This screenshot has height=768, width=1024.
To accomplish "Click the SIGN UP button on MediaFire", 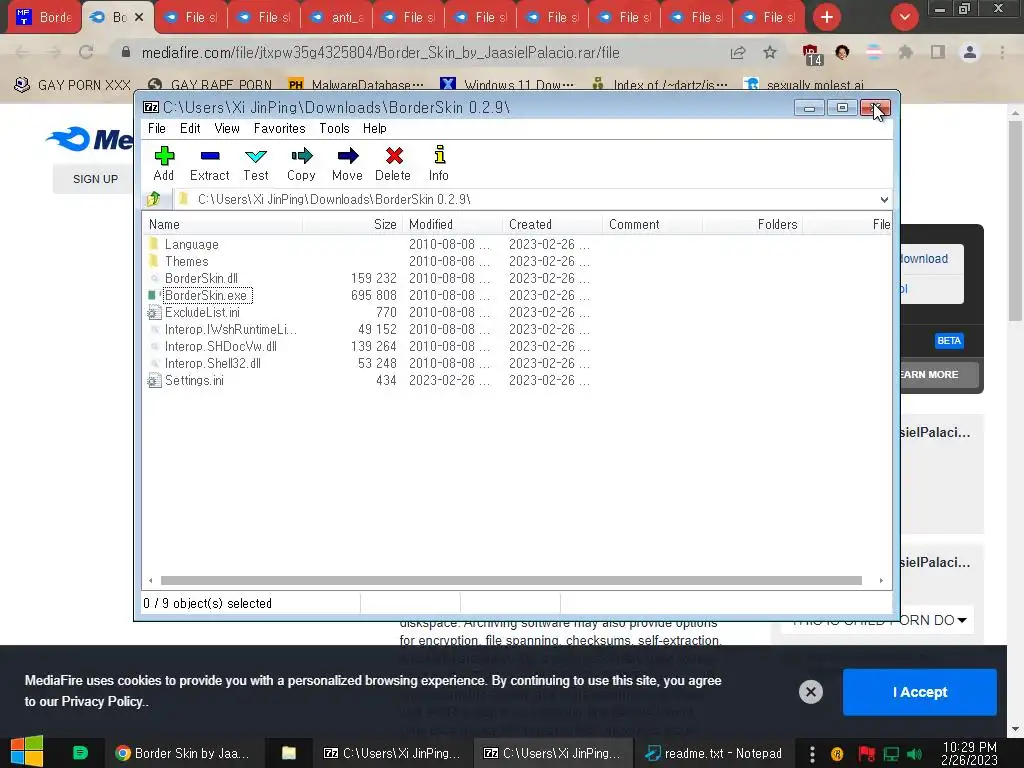I will (95, 179).
